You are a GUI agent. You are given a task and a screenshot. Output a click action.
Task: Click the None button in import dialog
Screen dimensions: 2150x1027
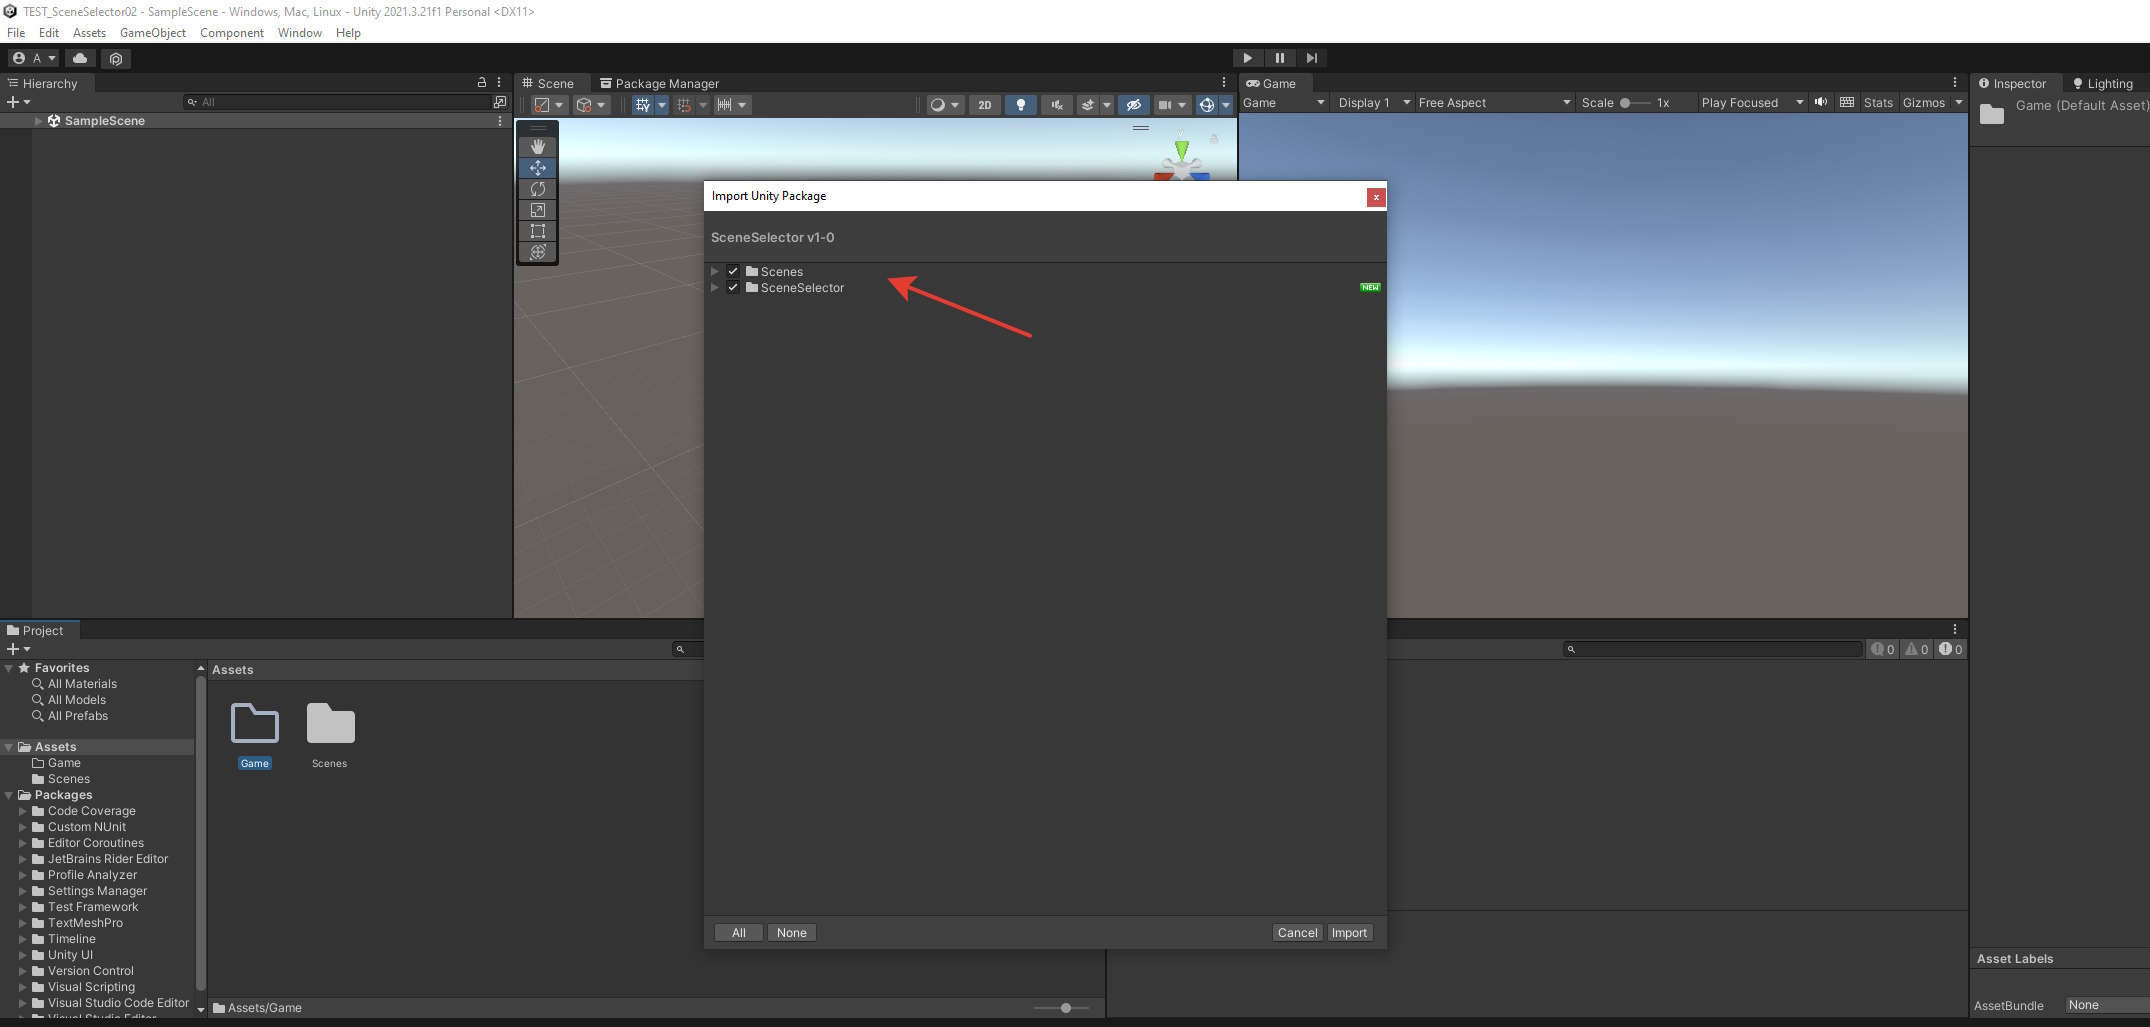tap(792, 933)
